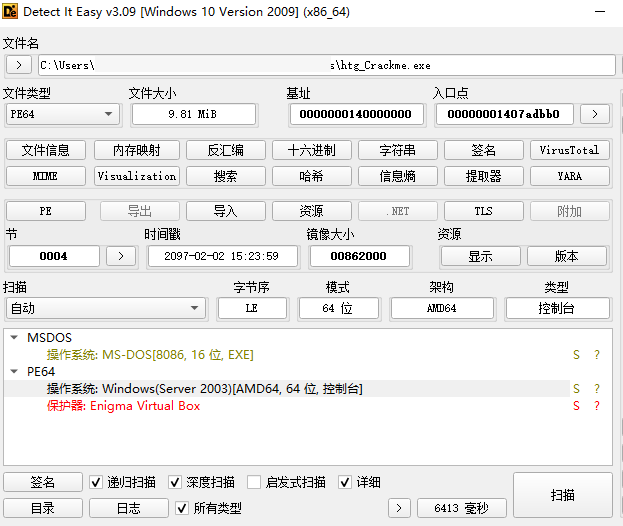
Task: Click the 日志 log button
Action: (x=129, y=508)
